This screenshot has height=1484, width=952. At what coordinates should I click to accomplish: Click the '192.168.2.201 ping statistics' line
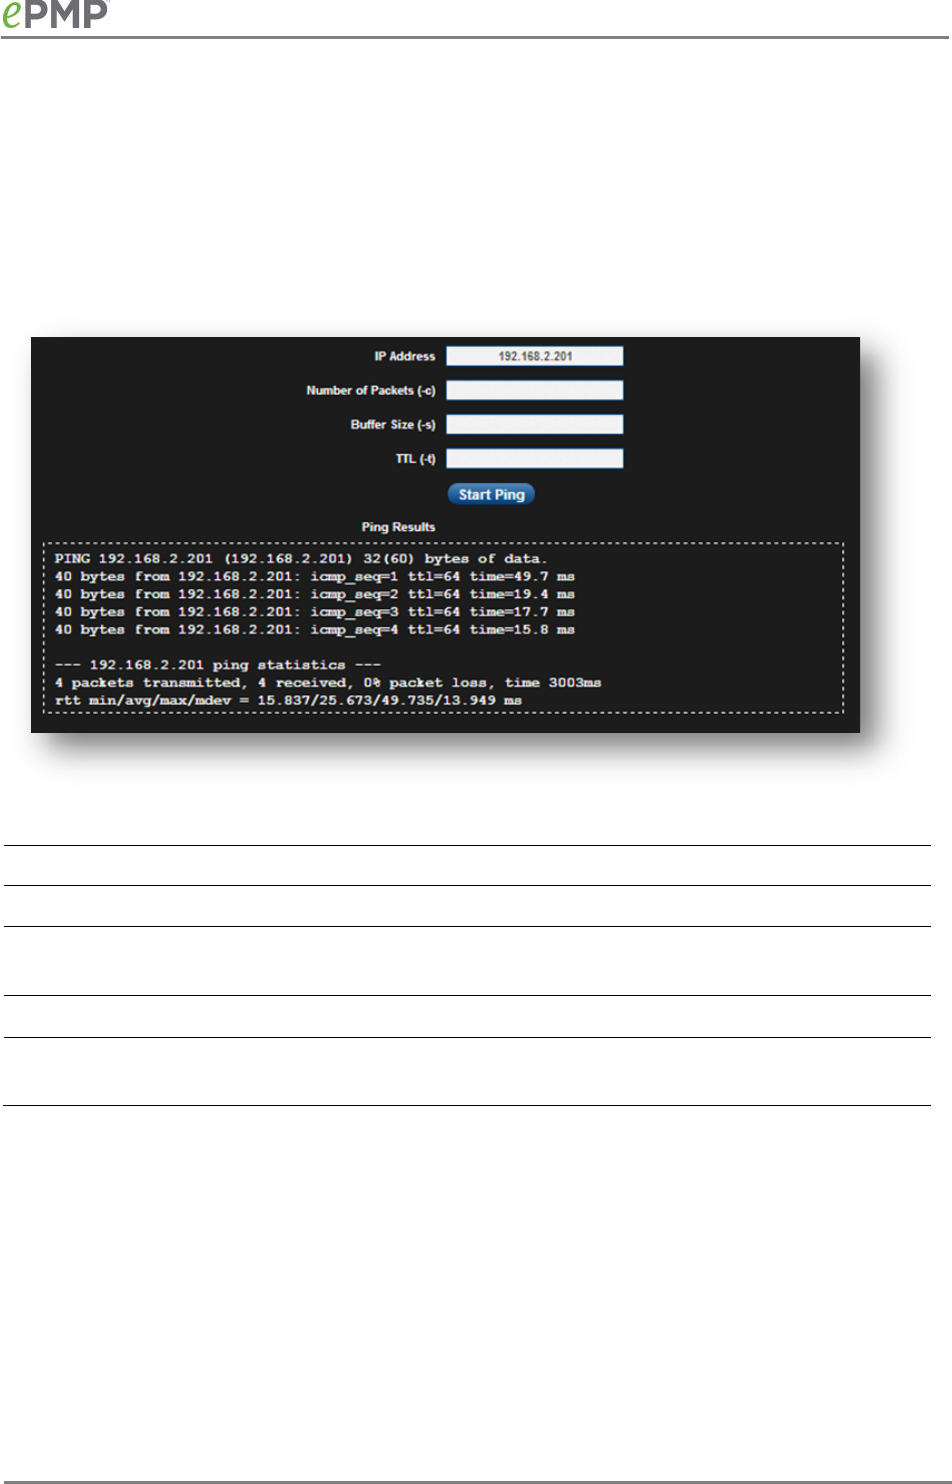(217, 665)
